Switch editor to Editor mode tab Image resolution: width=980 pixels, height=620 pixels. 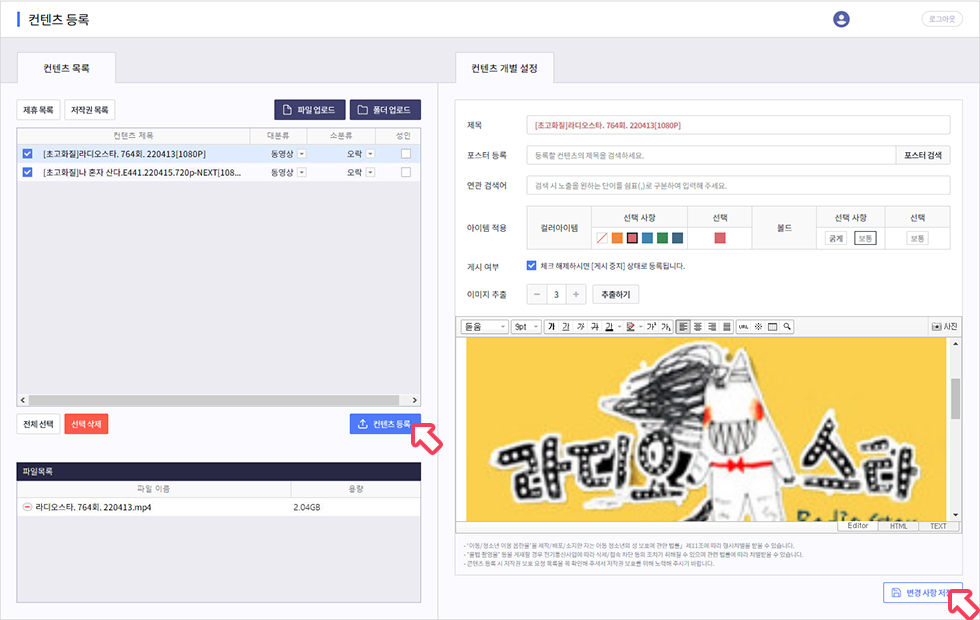858,526
